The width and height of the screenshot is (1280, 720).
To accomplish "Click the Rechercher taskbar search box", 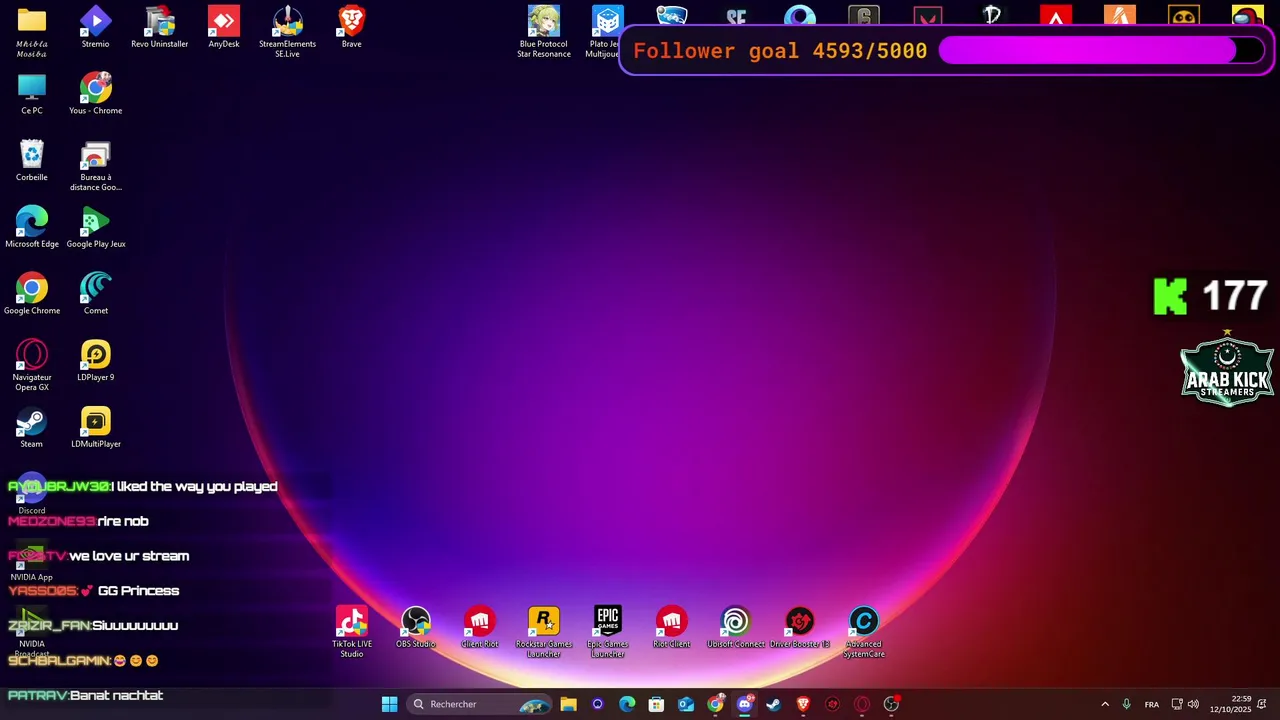I will click(x=480, y=704).
